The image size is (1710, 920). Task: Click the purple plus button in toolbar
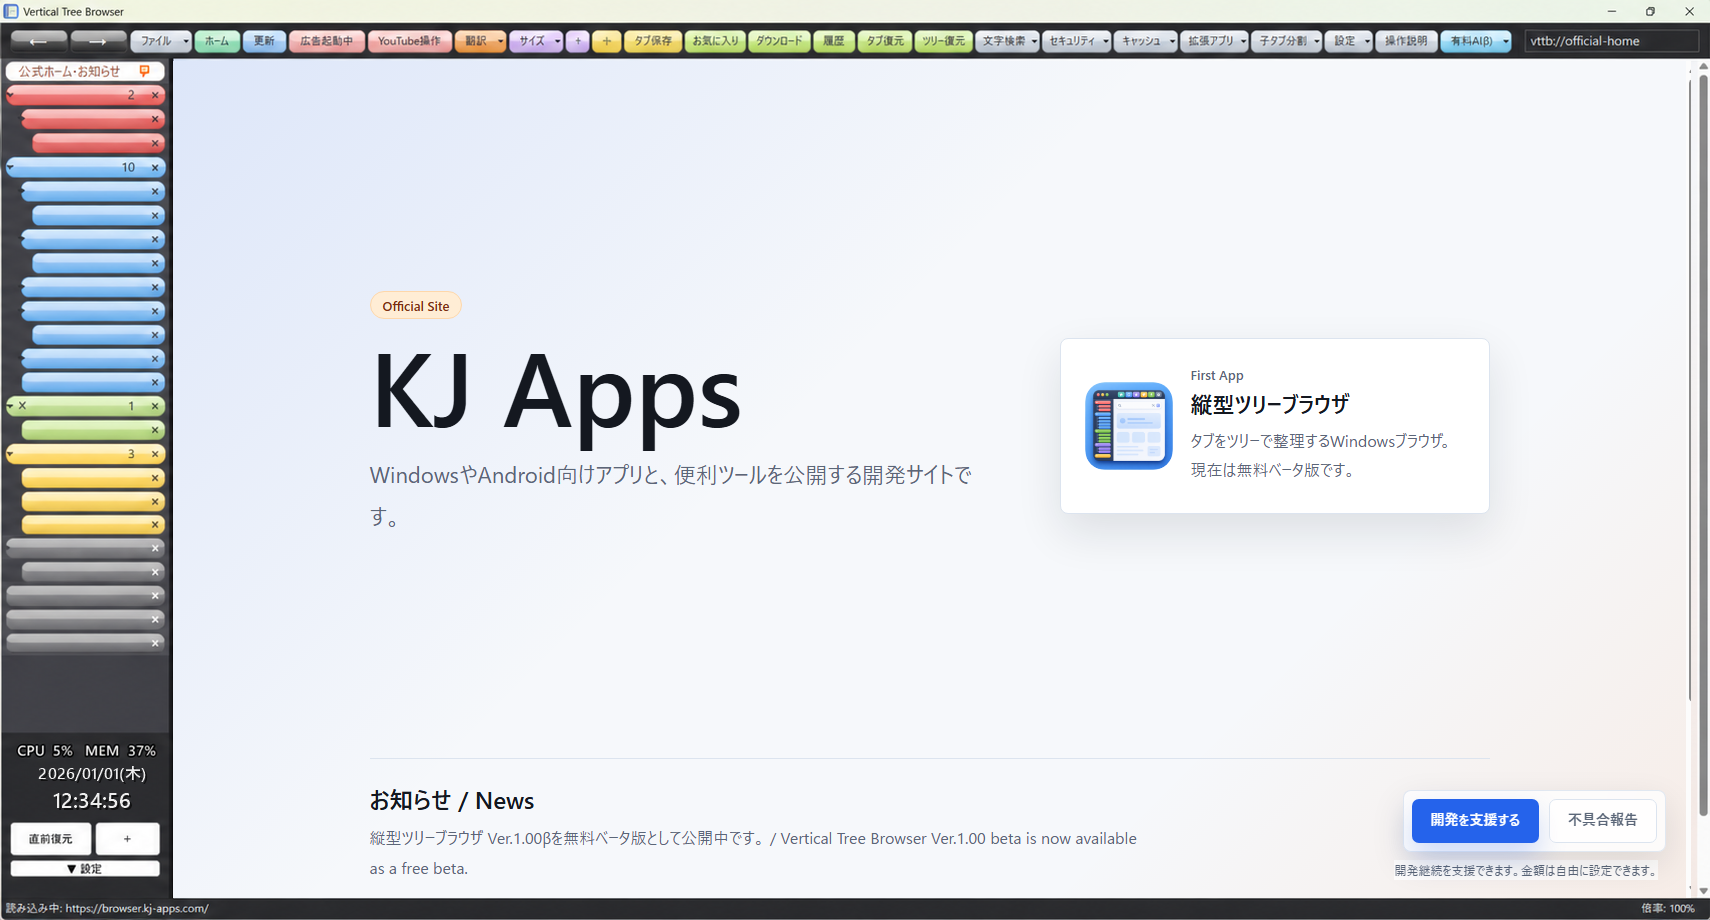[x=577, y=41]
